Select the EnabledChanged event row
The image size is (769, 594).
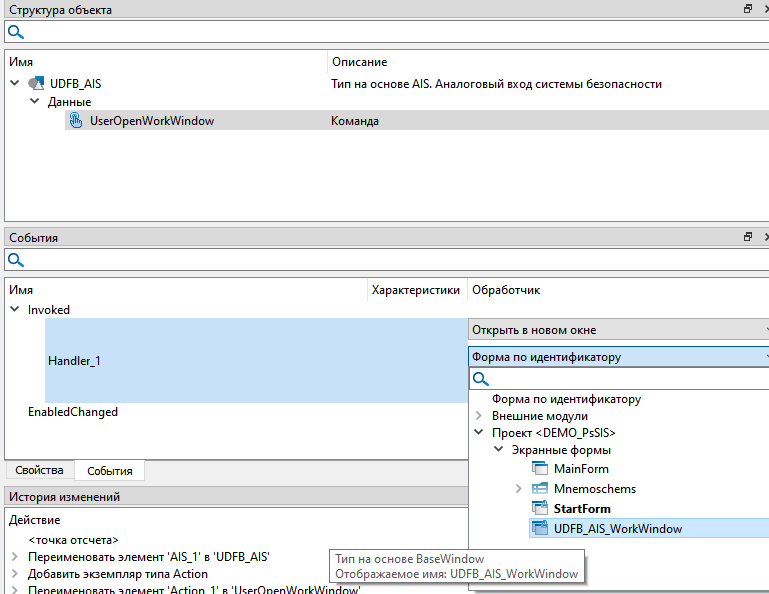click(73, 412)
